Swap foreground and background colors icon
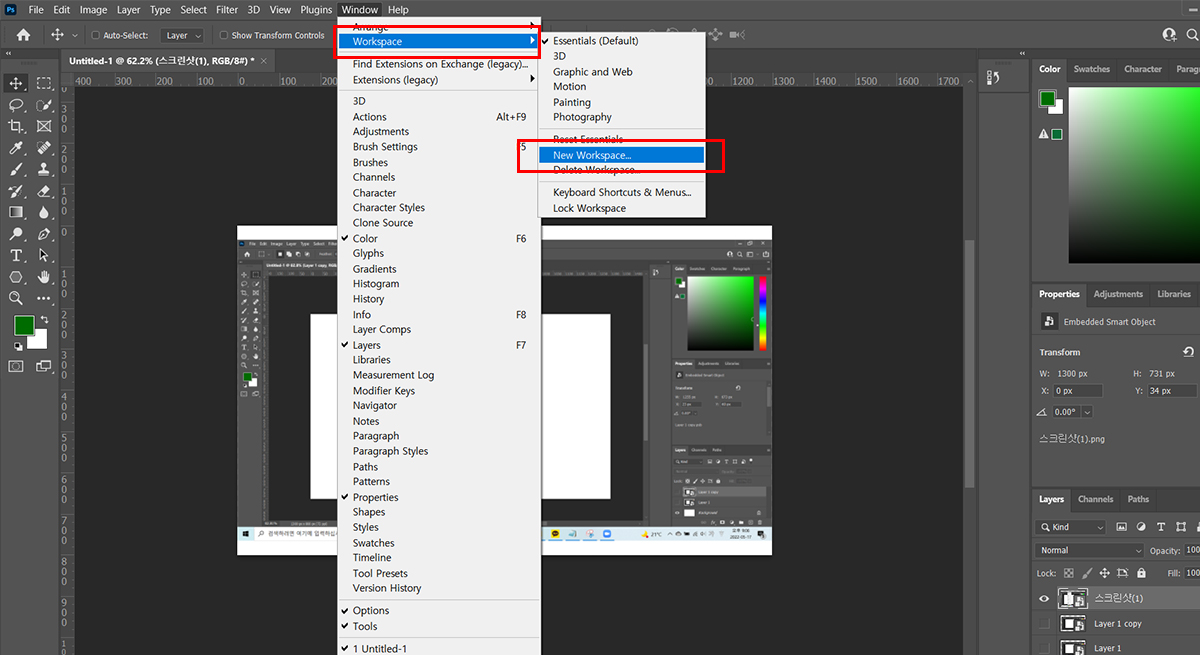 tap(45, 320)
